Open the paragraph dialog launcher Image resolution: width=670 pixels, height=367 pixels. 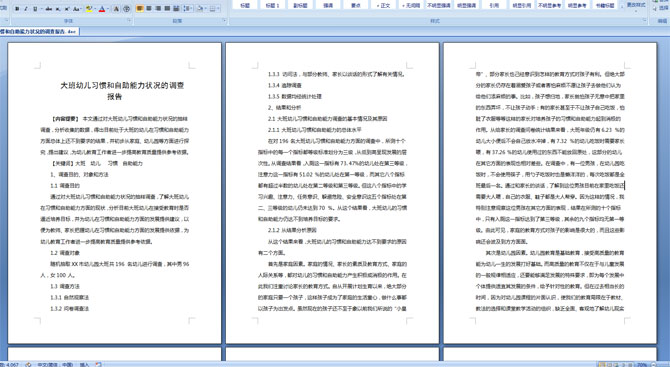225,20
